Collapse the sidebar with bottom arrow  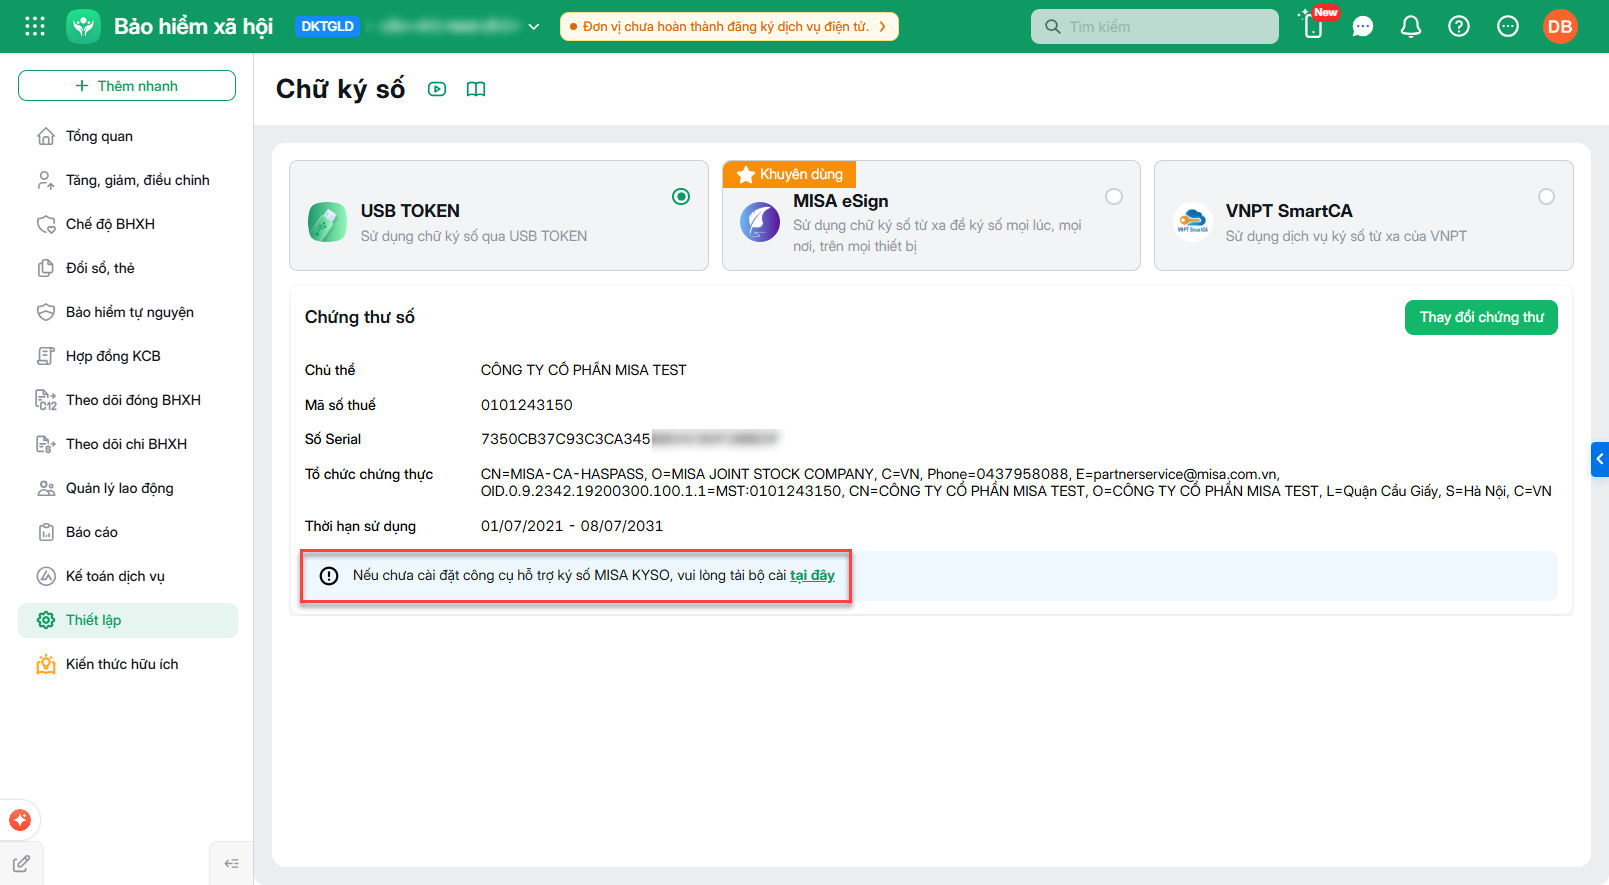232,864
